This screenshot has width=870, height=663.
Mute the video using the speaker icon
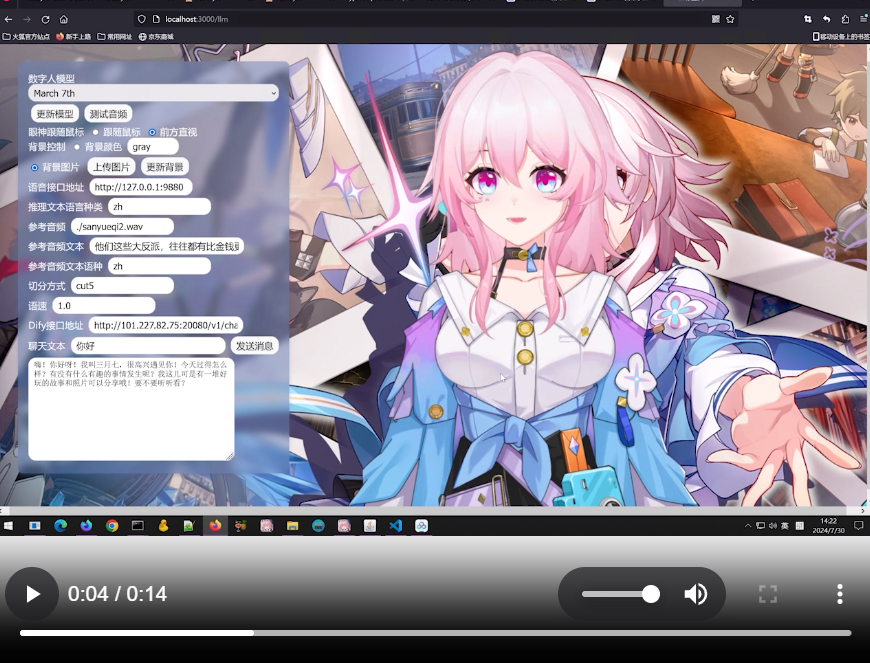point(695,594)
